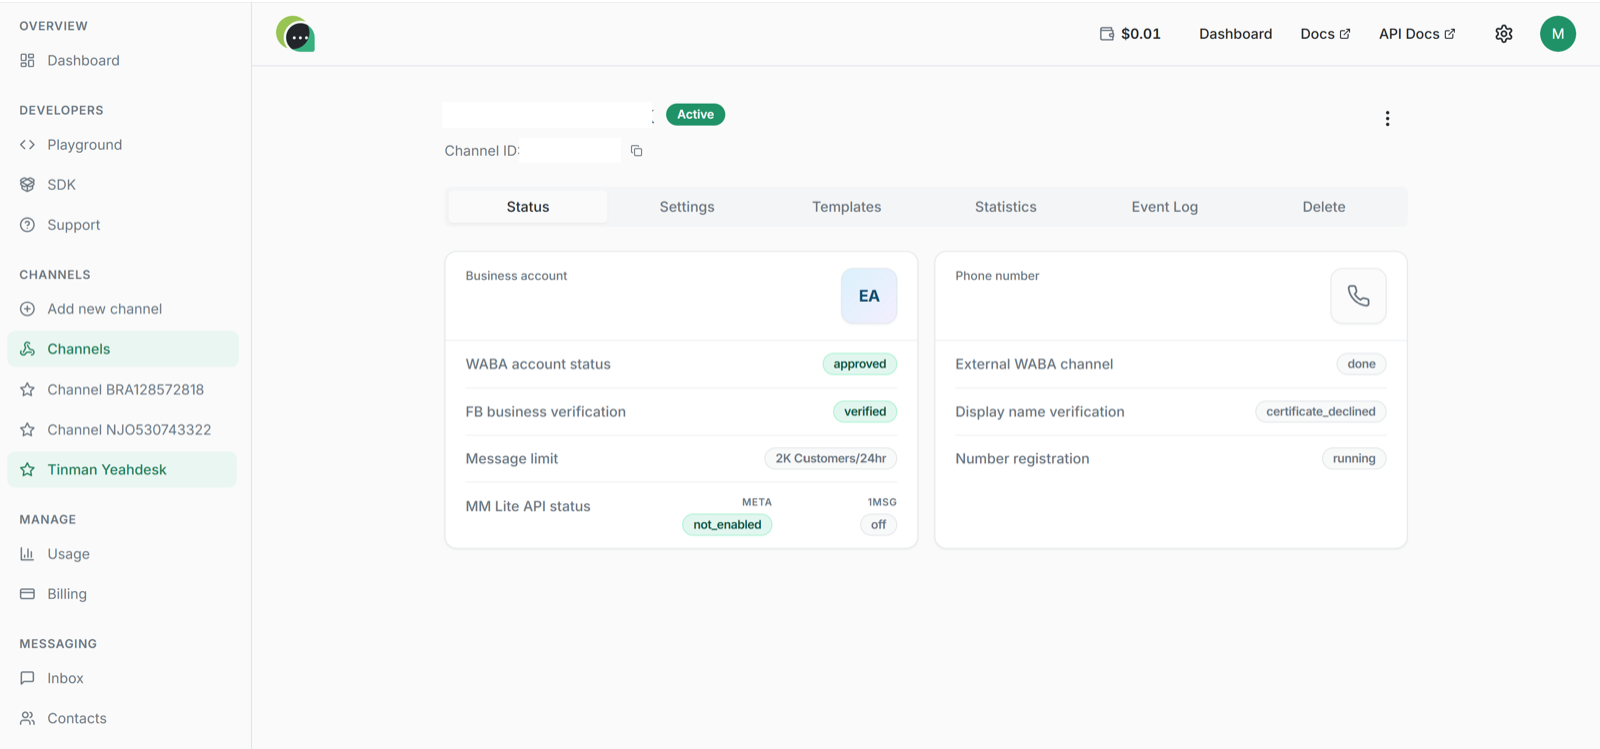Click the Channel ID value field

point(571,151)
